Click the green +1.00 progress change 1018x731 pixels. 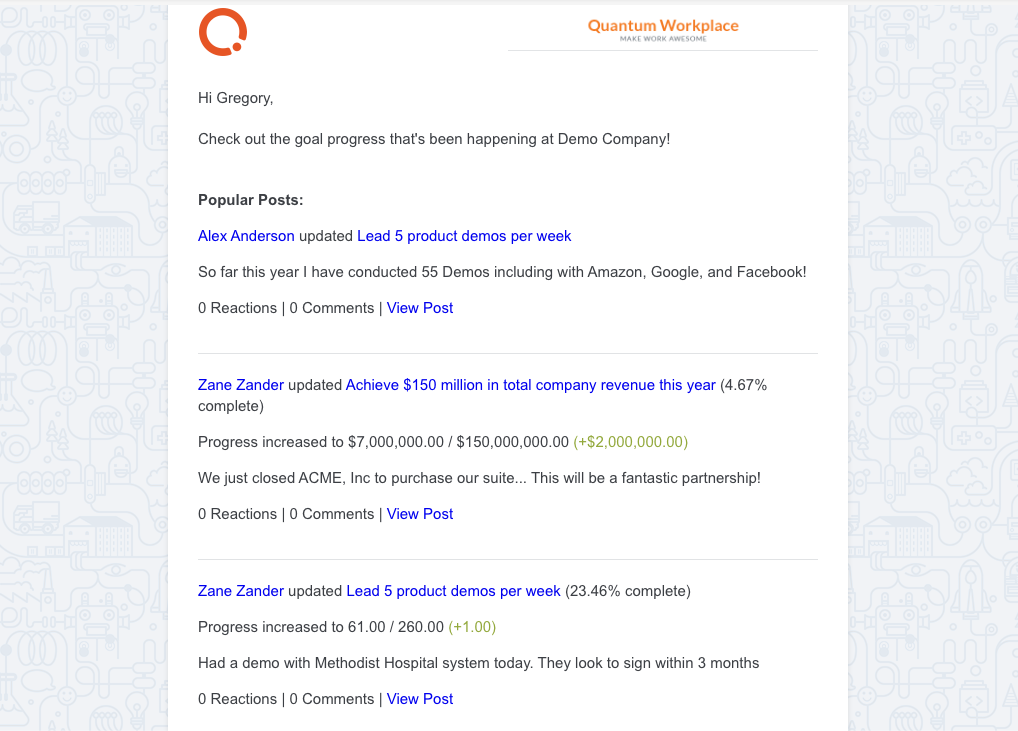tap(472, 627)
